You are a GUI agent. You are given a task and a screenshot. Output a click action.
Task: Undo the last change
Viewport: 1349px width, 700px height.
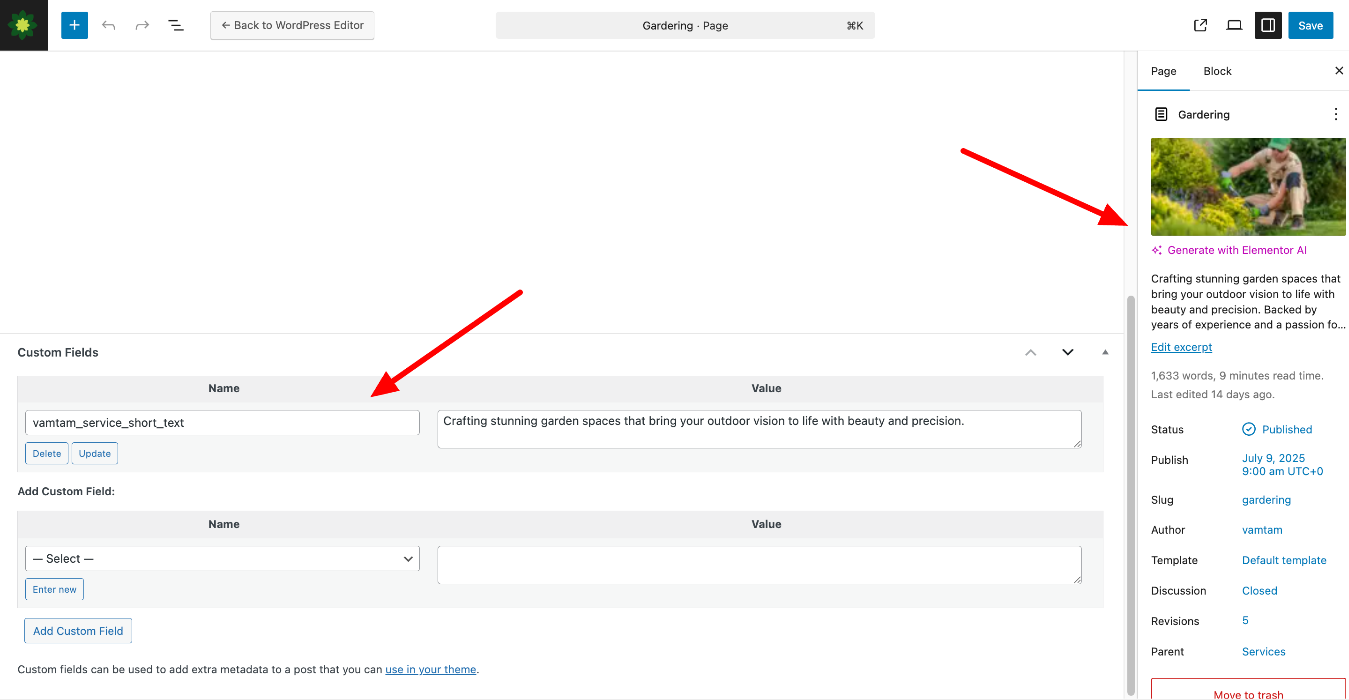click(109, 25)
